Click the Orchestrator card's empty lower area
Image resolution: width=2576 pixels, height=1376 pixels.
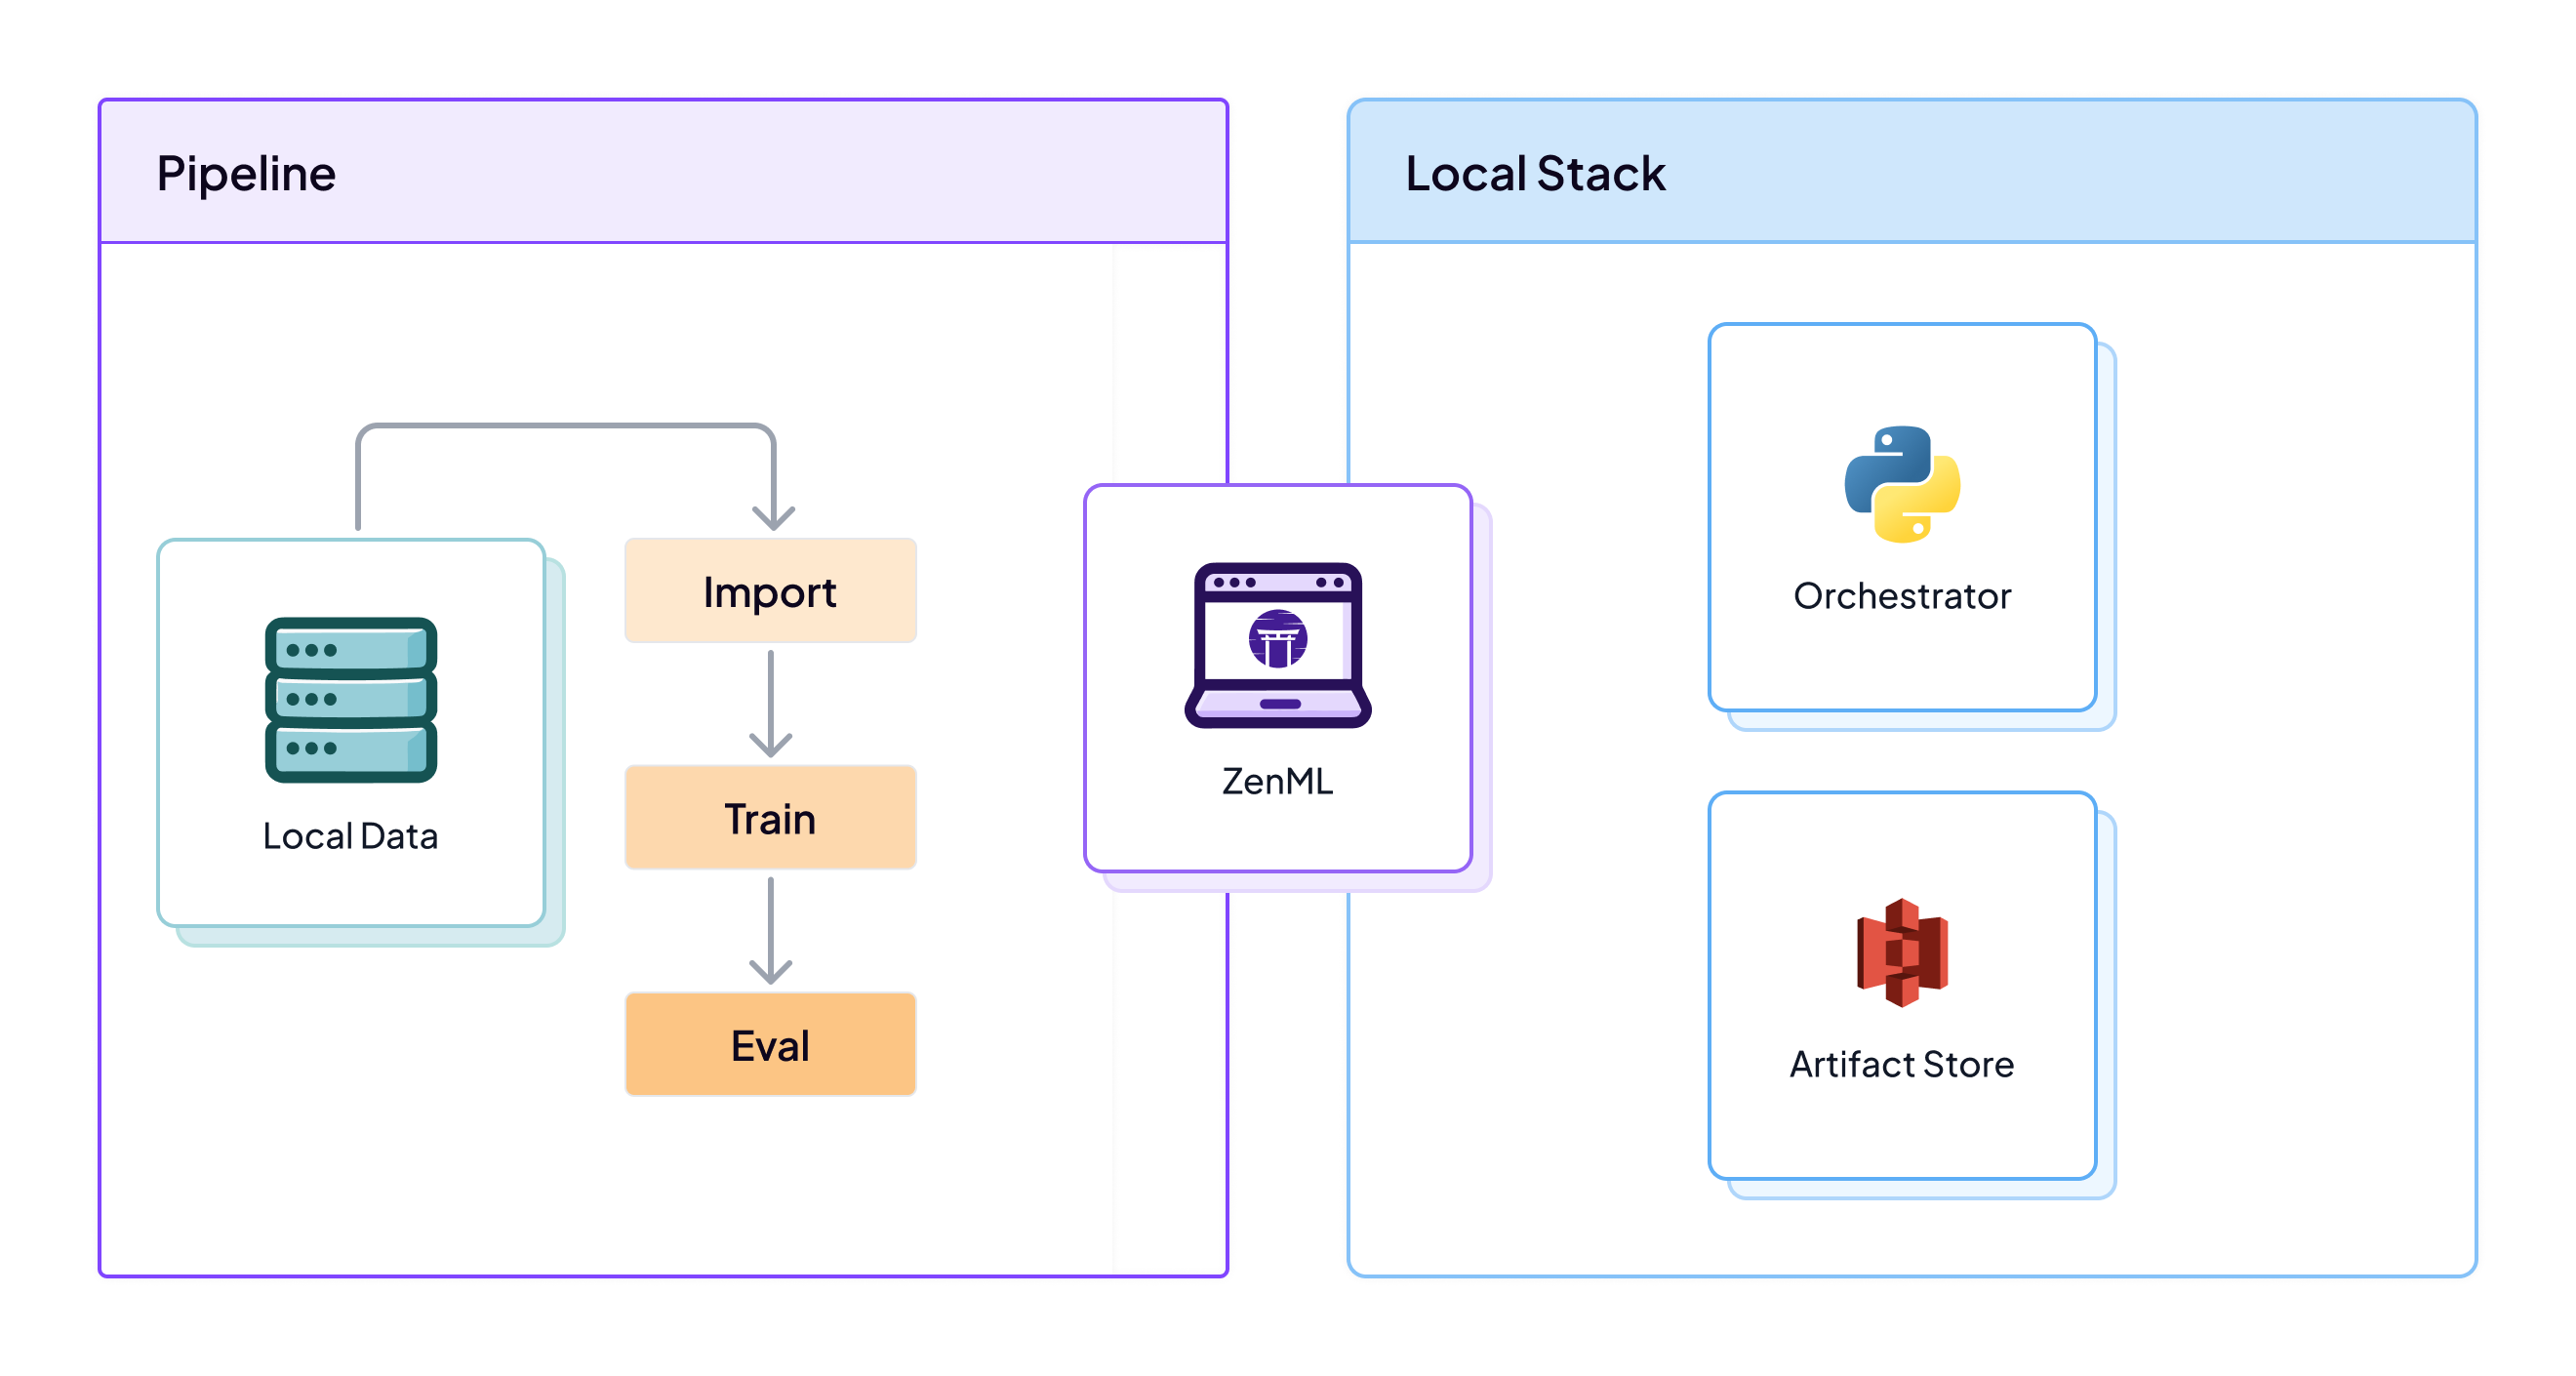pos(1902,662)
